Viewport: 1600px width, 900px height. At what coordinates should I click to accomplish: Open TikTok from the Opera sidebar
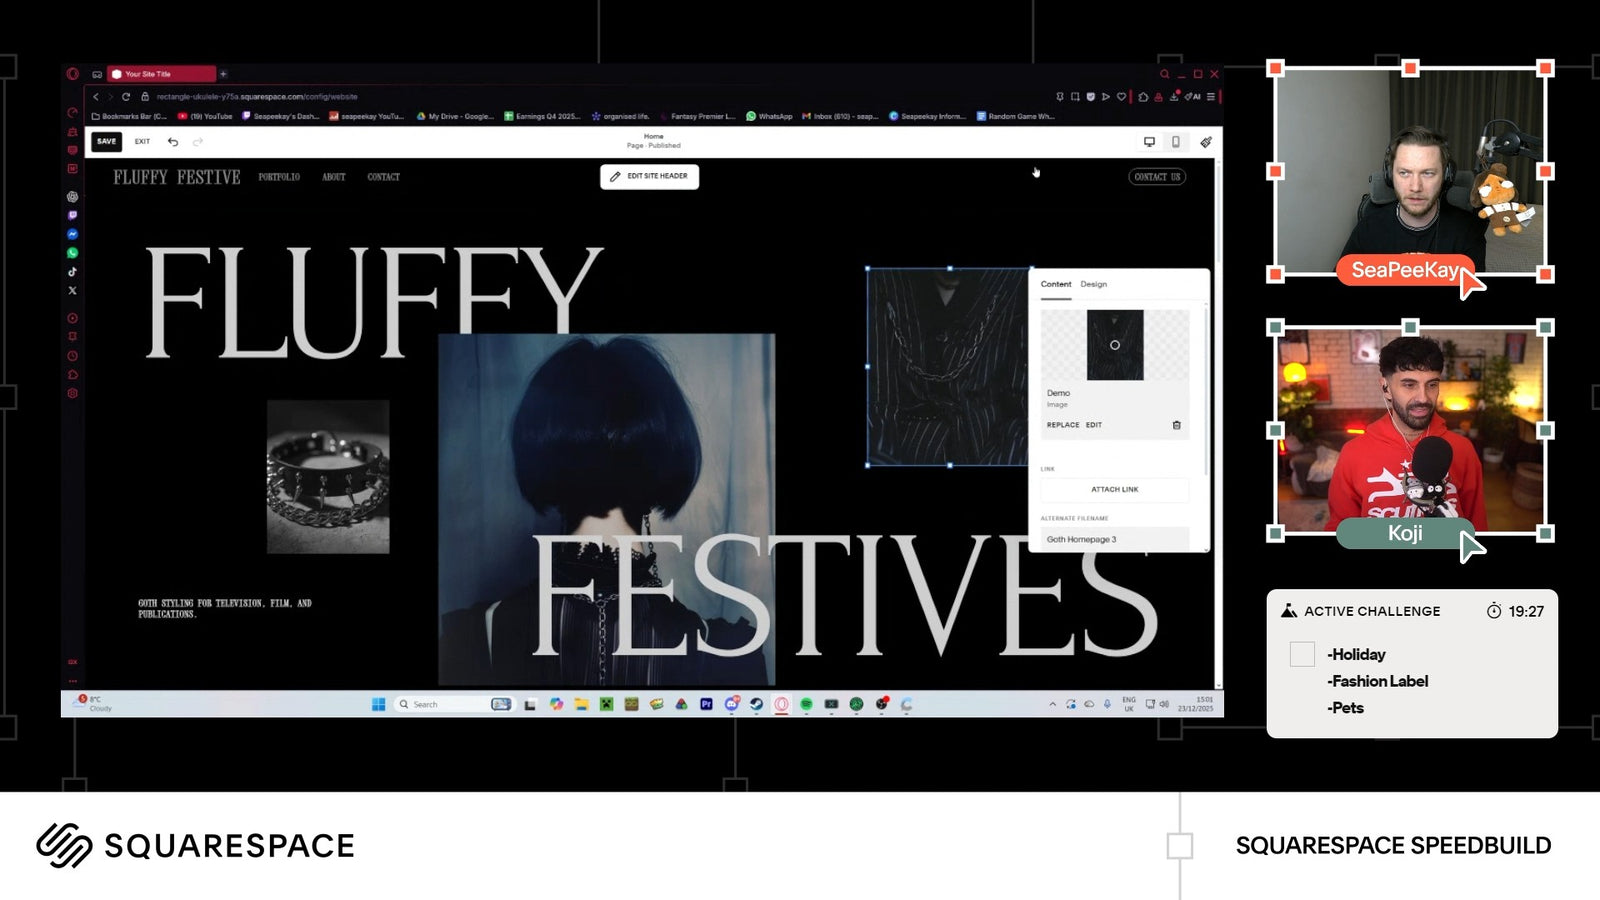point(72,272)
